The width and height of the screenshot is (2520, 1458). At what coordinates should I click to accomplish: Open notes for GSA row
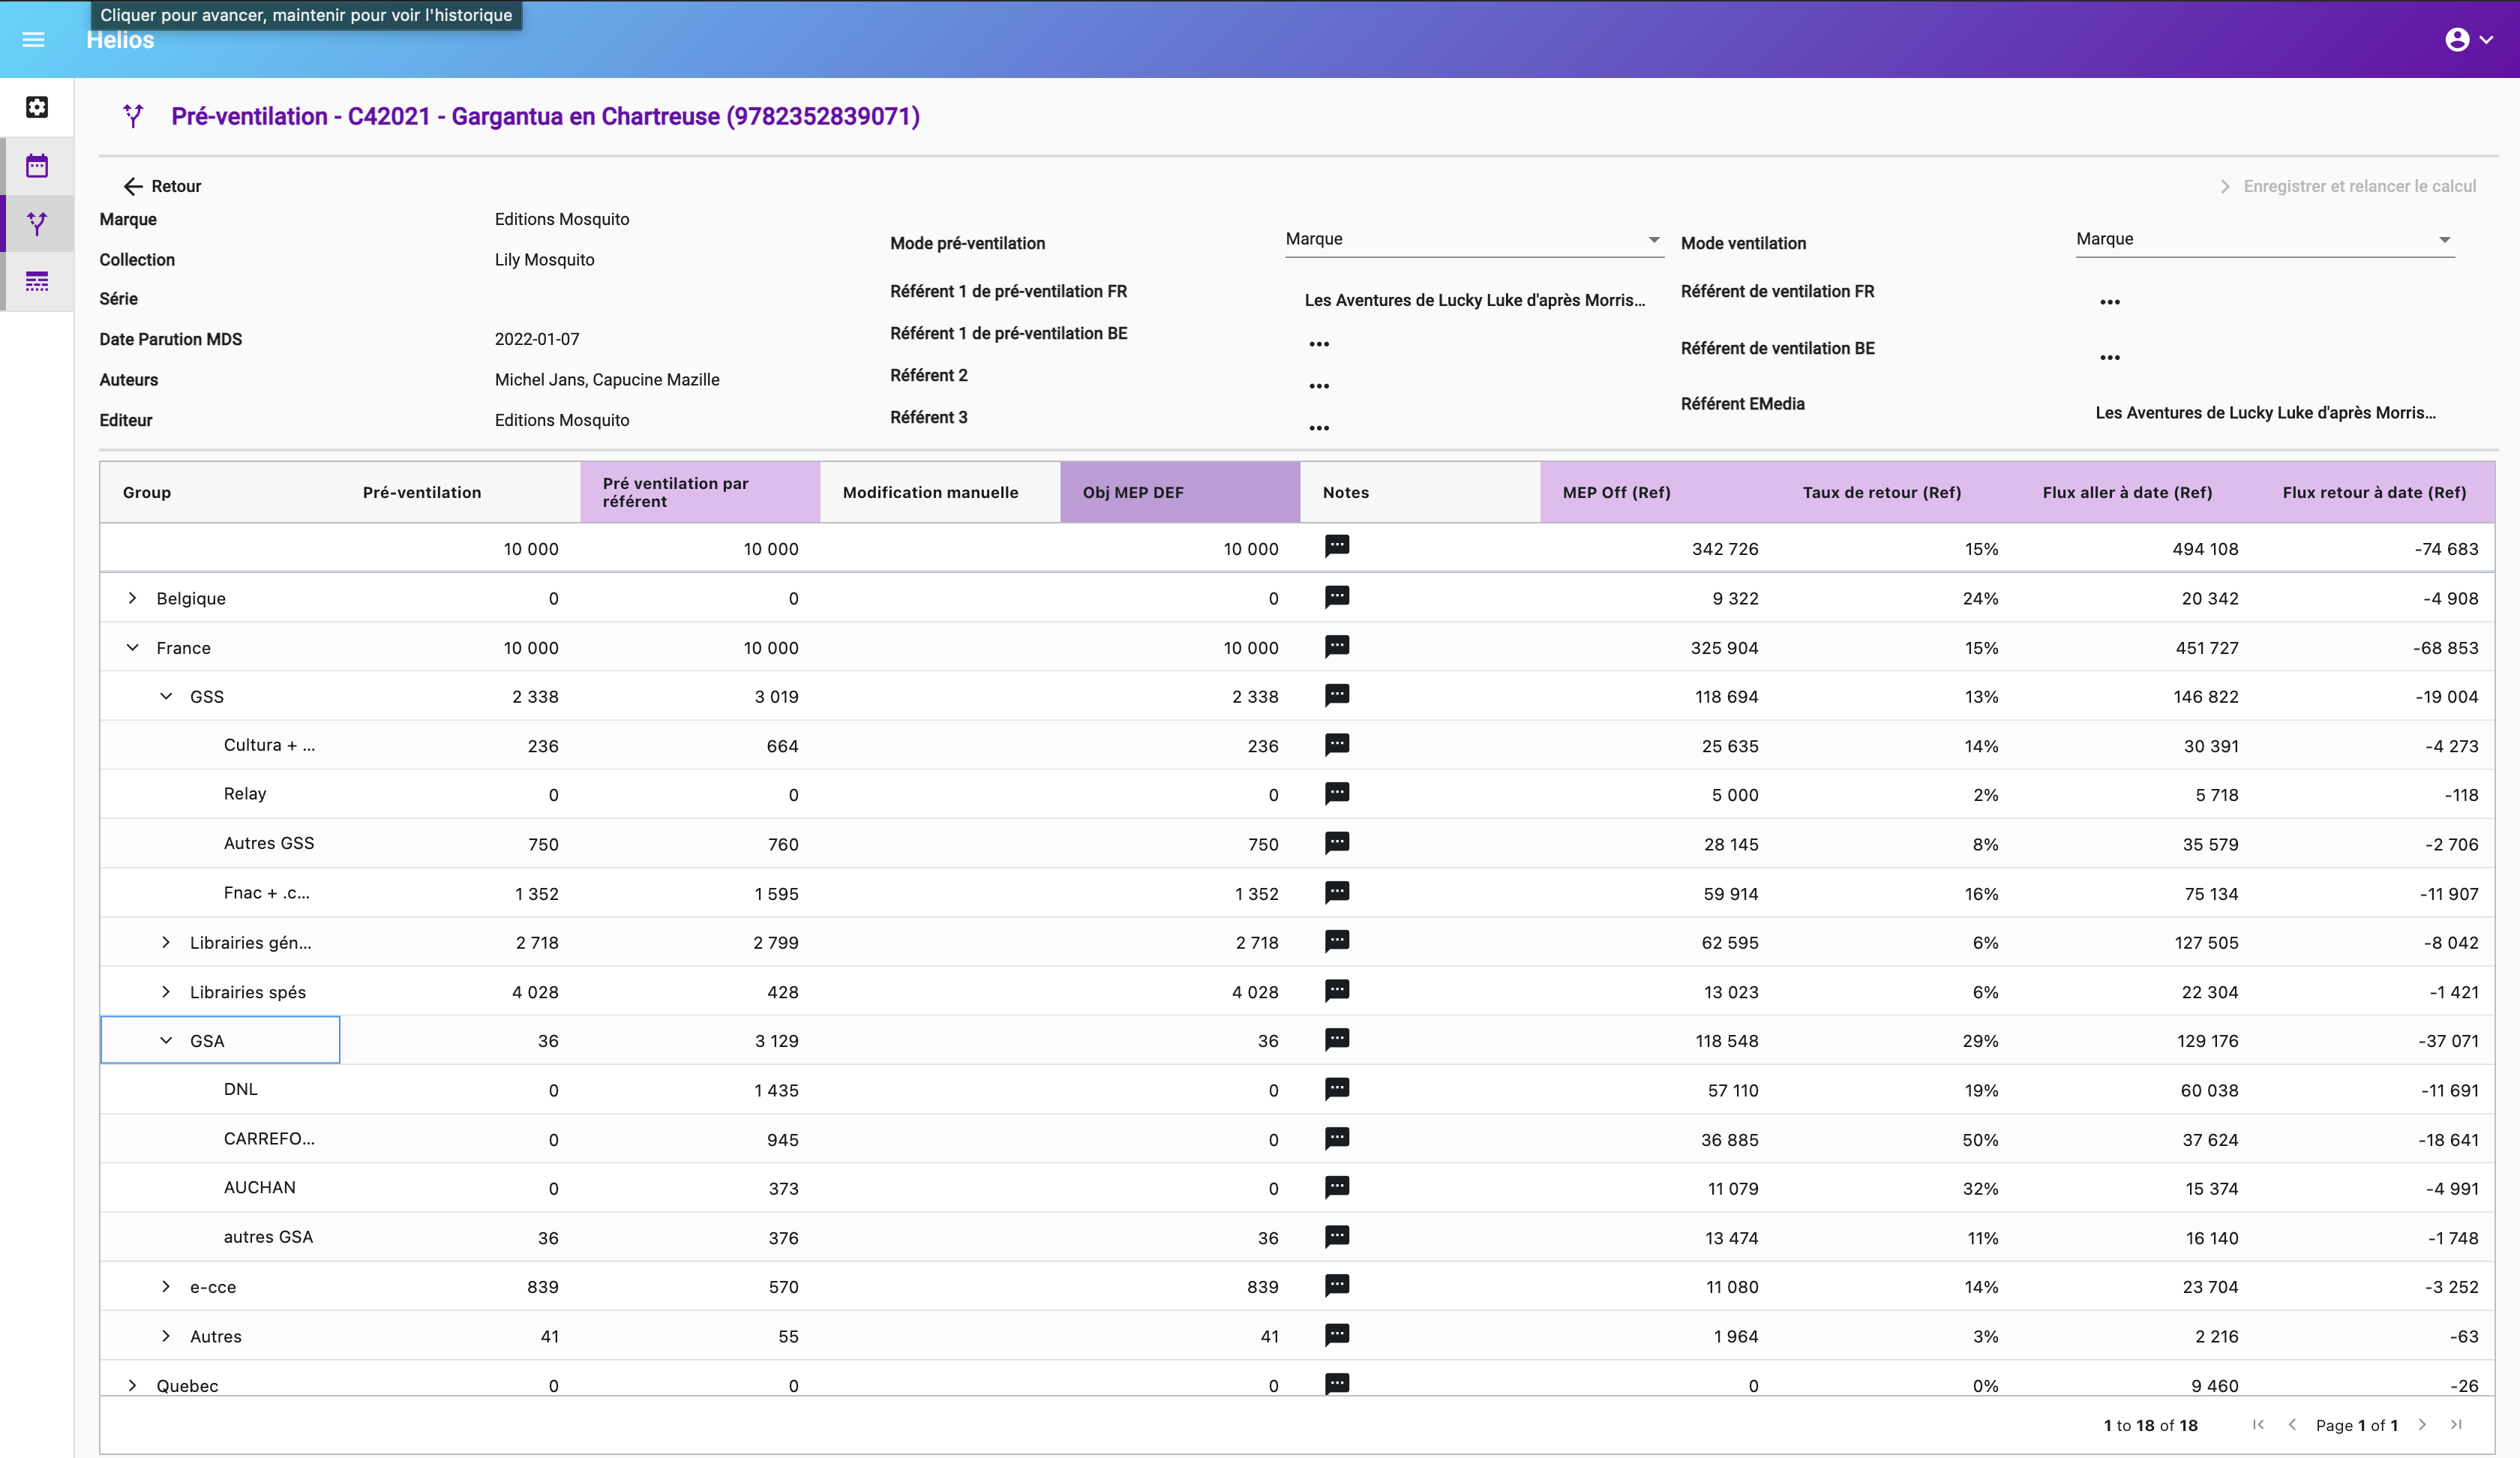(x=1337, y=1040)
